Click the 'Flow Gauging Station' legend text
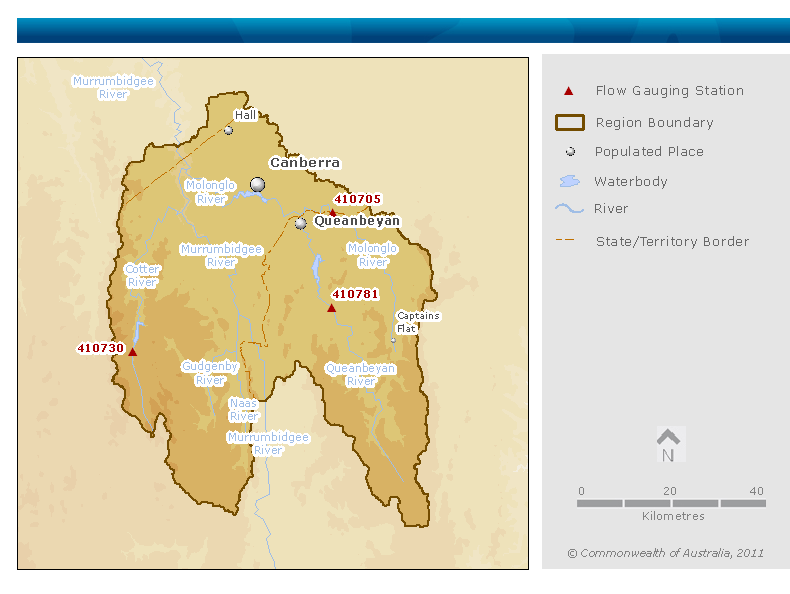The image size is (790, 594). tap(670, 91)
